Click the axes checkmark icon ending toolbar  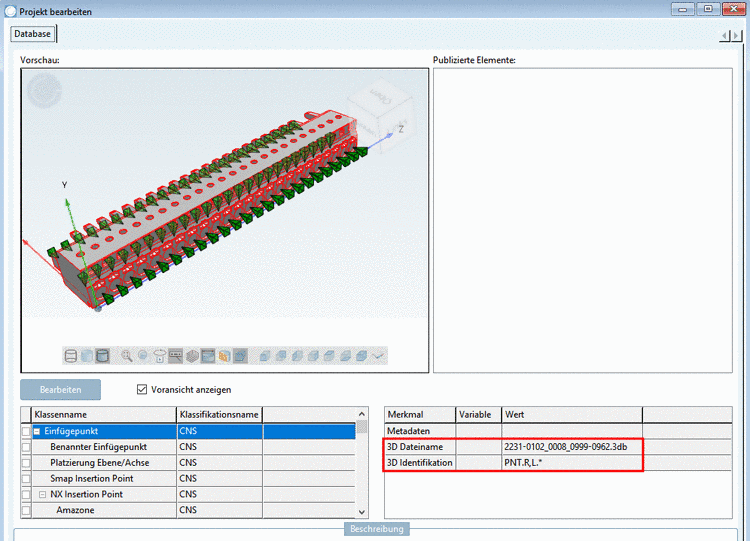(x=378, y=356)
